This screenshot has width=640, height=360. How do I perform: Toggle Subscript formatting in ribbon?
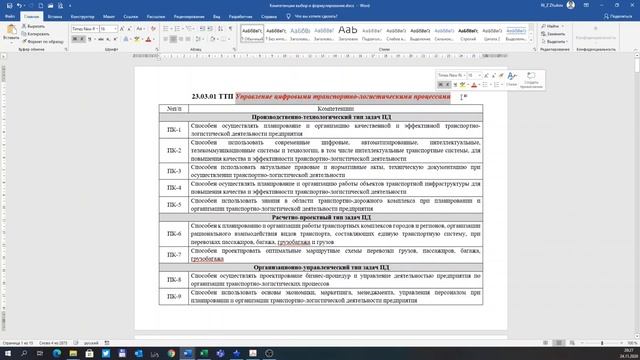point(108,39)
